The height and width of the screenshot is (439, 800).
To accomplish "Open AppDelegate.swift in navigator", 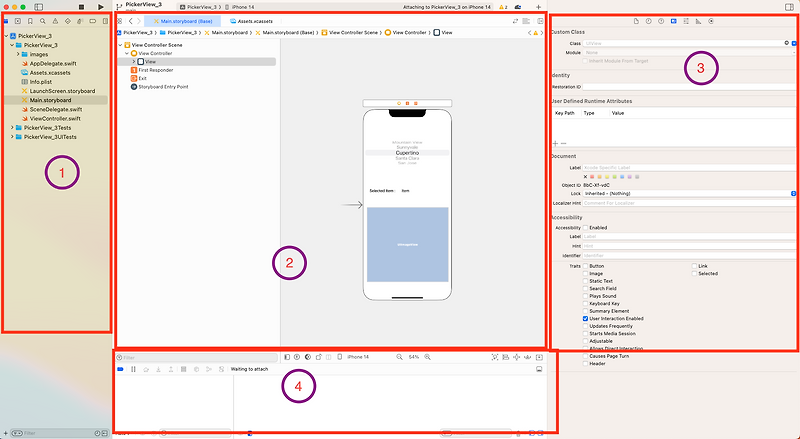I will coord(53,63).
